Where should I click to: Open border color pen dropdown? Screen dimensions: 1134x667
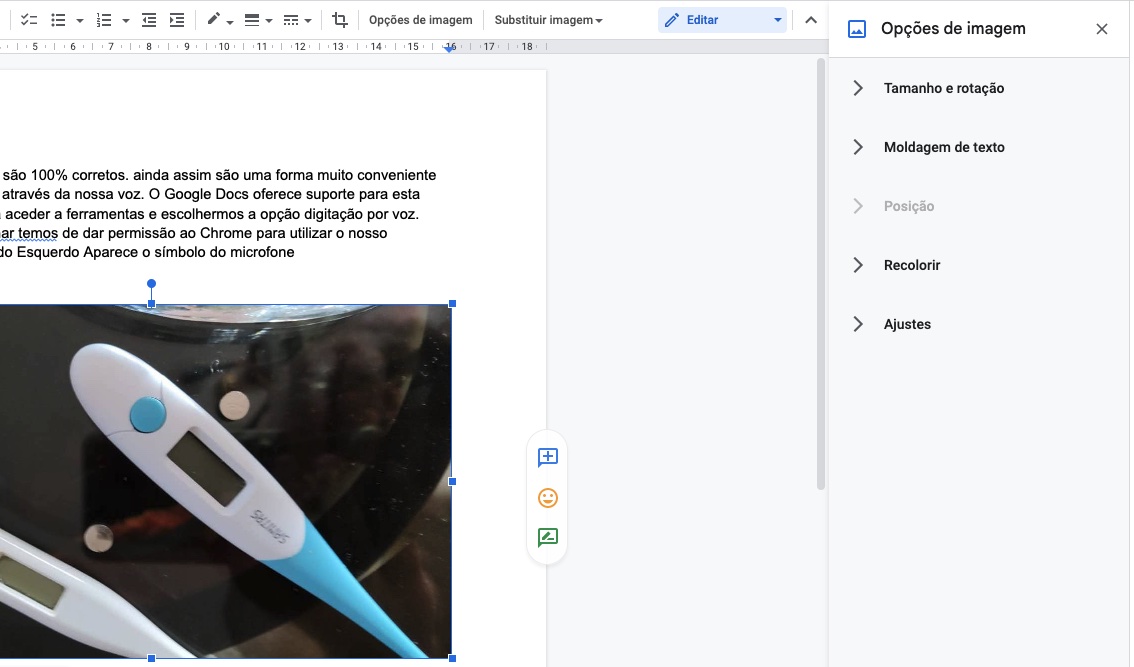click(220, 20)
